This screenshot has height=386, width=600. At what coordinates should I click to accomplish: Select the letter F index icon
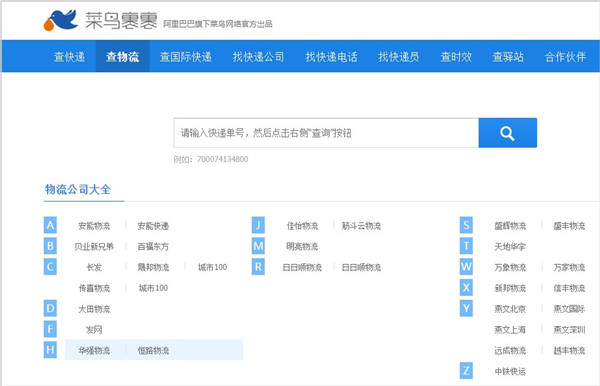point(50,329)
